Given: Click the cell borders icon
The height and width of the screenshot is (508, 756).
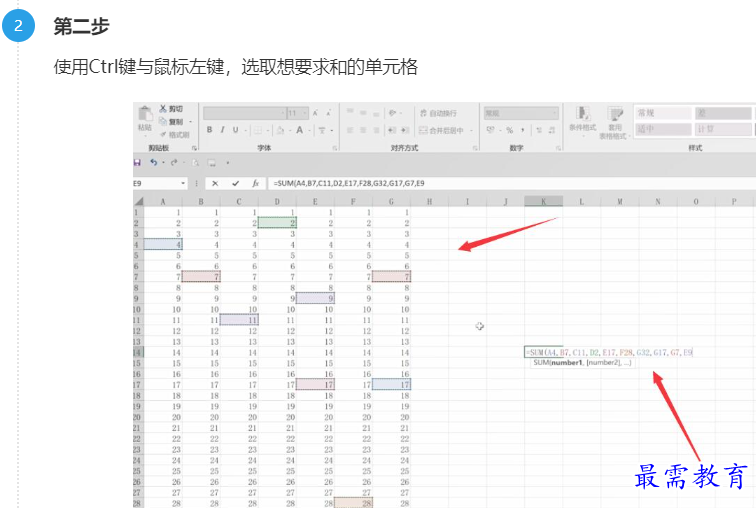Looking at the screenshot, I should pos(258,130).
